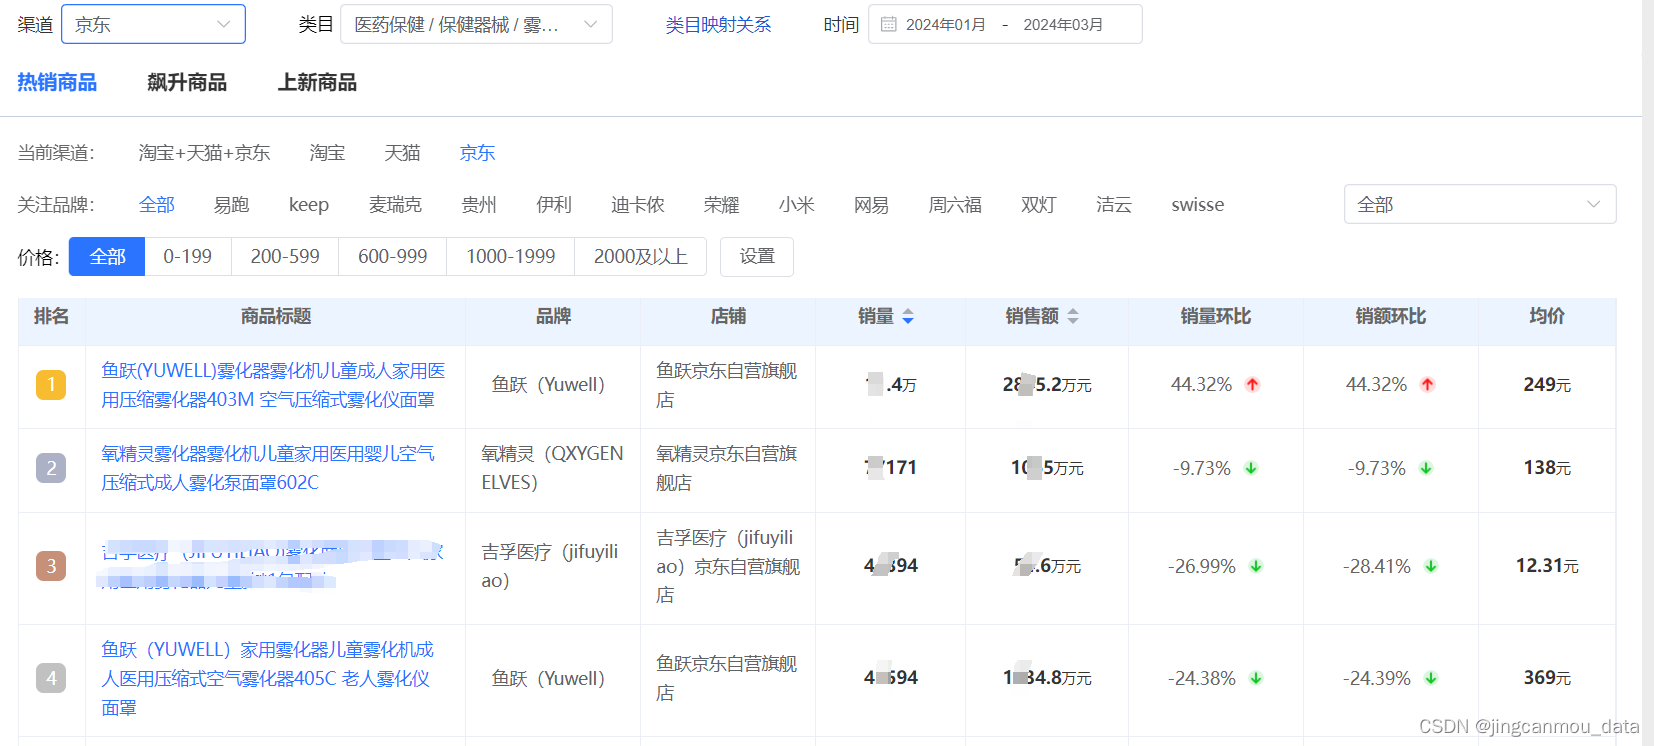The image size is (1654, 746).
Task: Click the 138元 average price cell
Action: (x=1547, y=468)
